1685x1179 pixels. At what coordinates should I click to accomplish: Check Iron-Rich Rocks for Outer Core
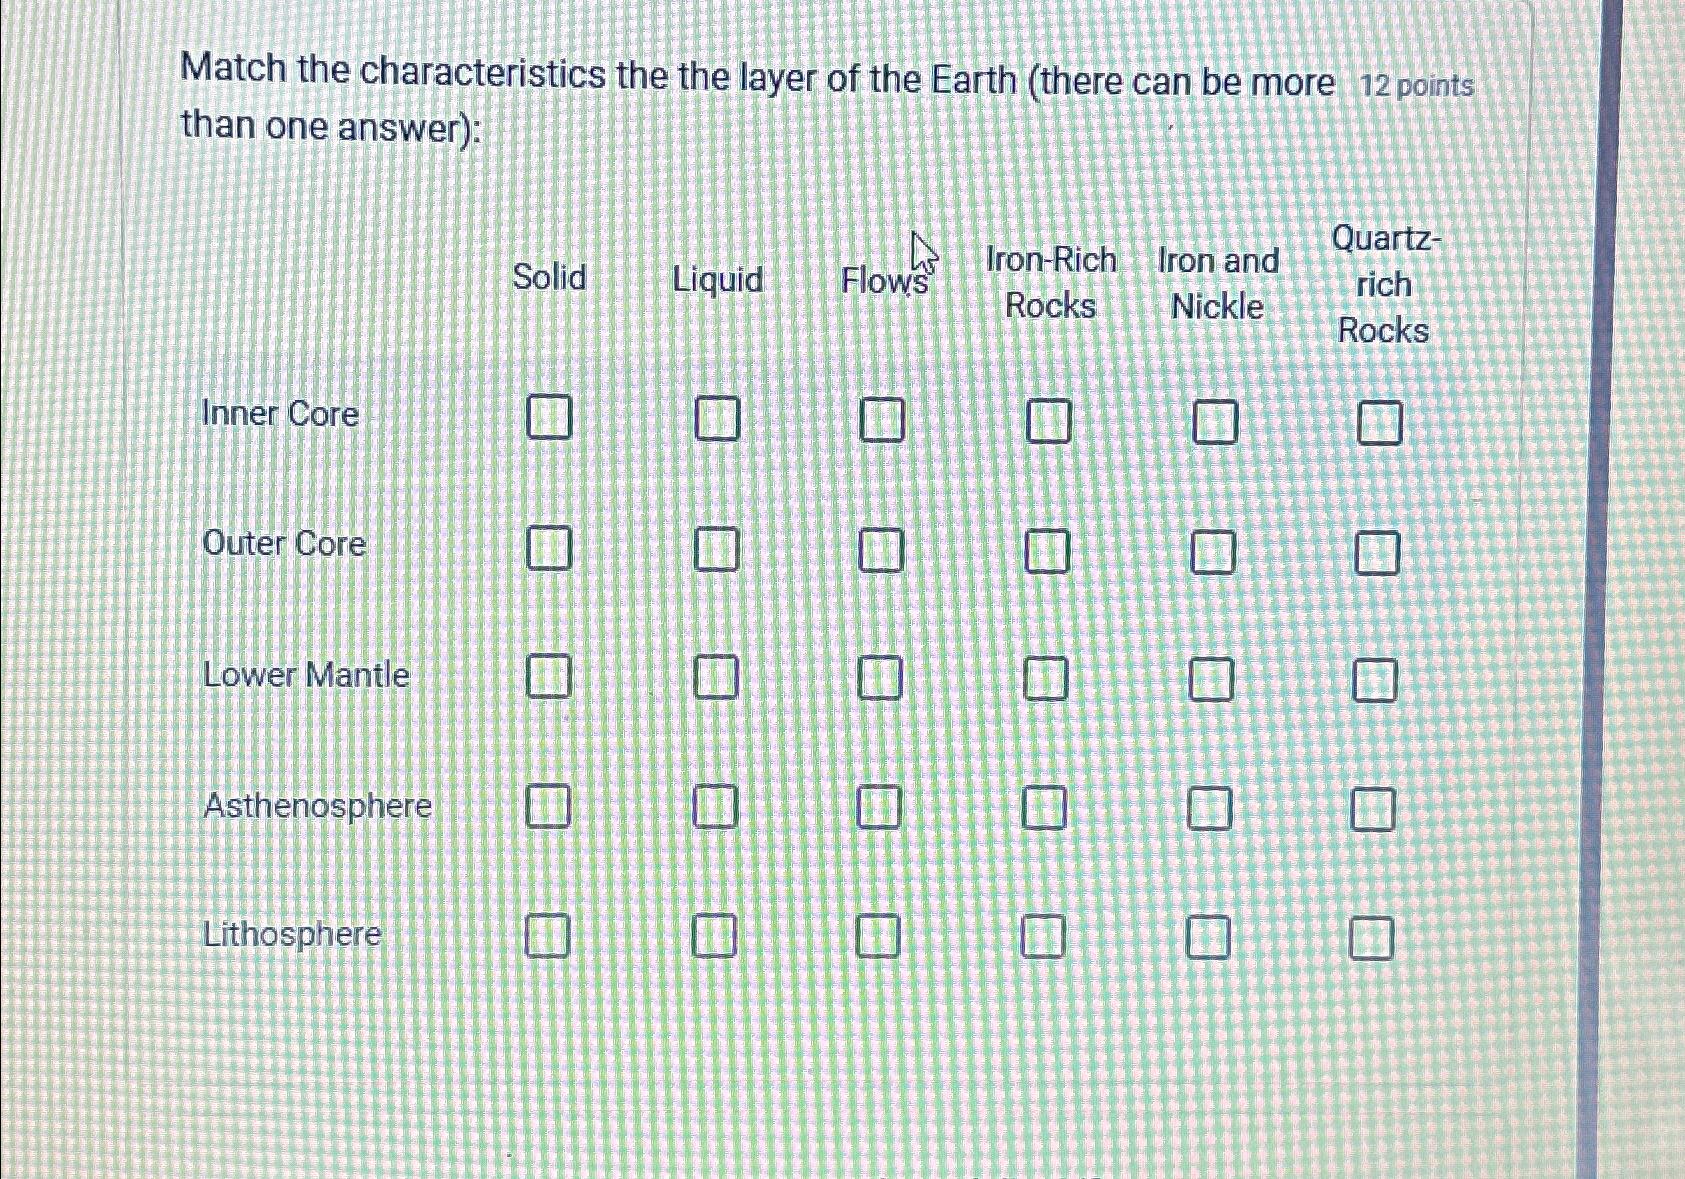click(1048, 548)
